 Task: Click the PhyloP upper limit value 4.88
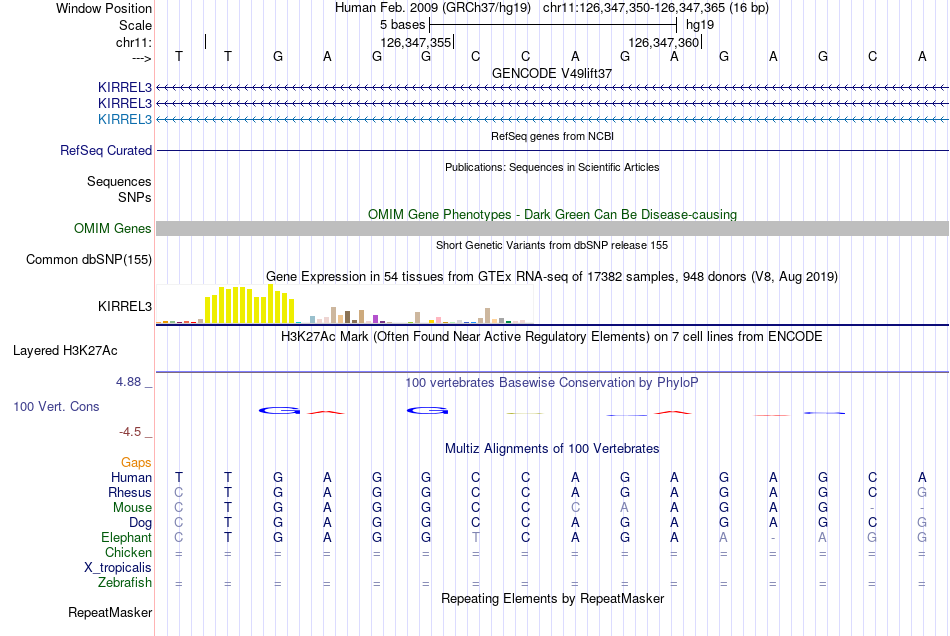click(x=128, y=382)
